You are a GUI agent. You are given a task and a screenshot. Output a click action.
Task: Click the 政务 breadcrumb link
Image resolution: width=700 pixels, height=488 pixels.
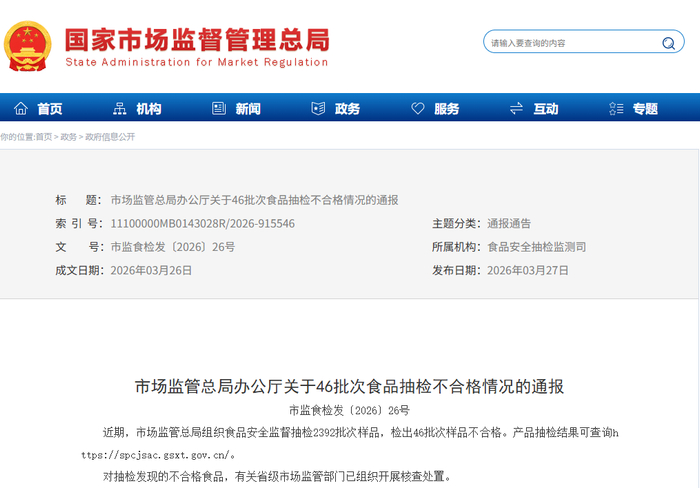(x=69, y=137)
